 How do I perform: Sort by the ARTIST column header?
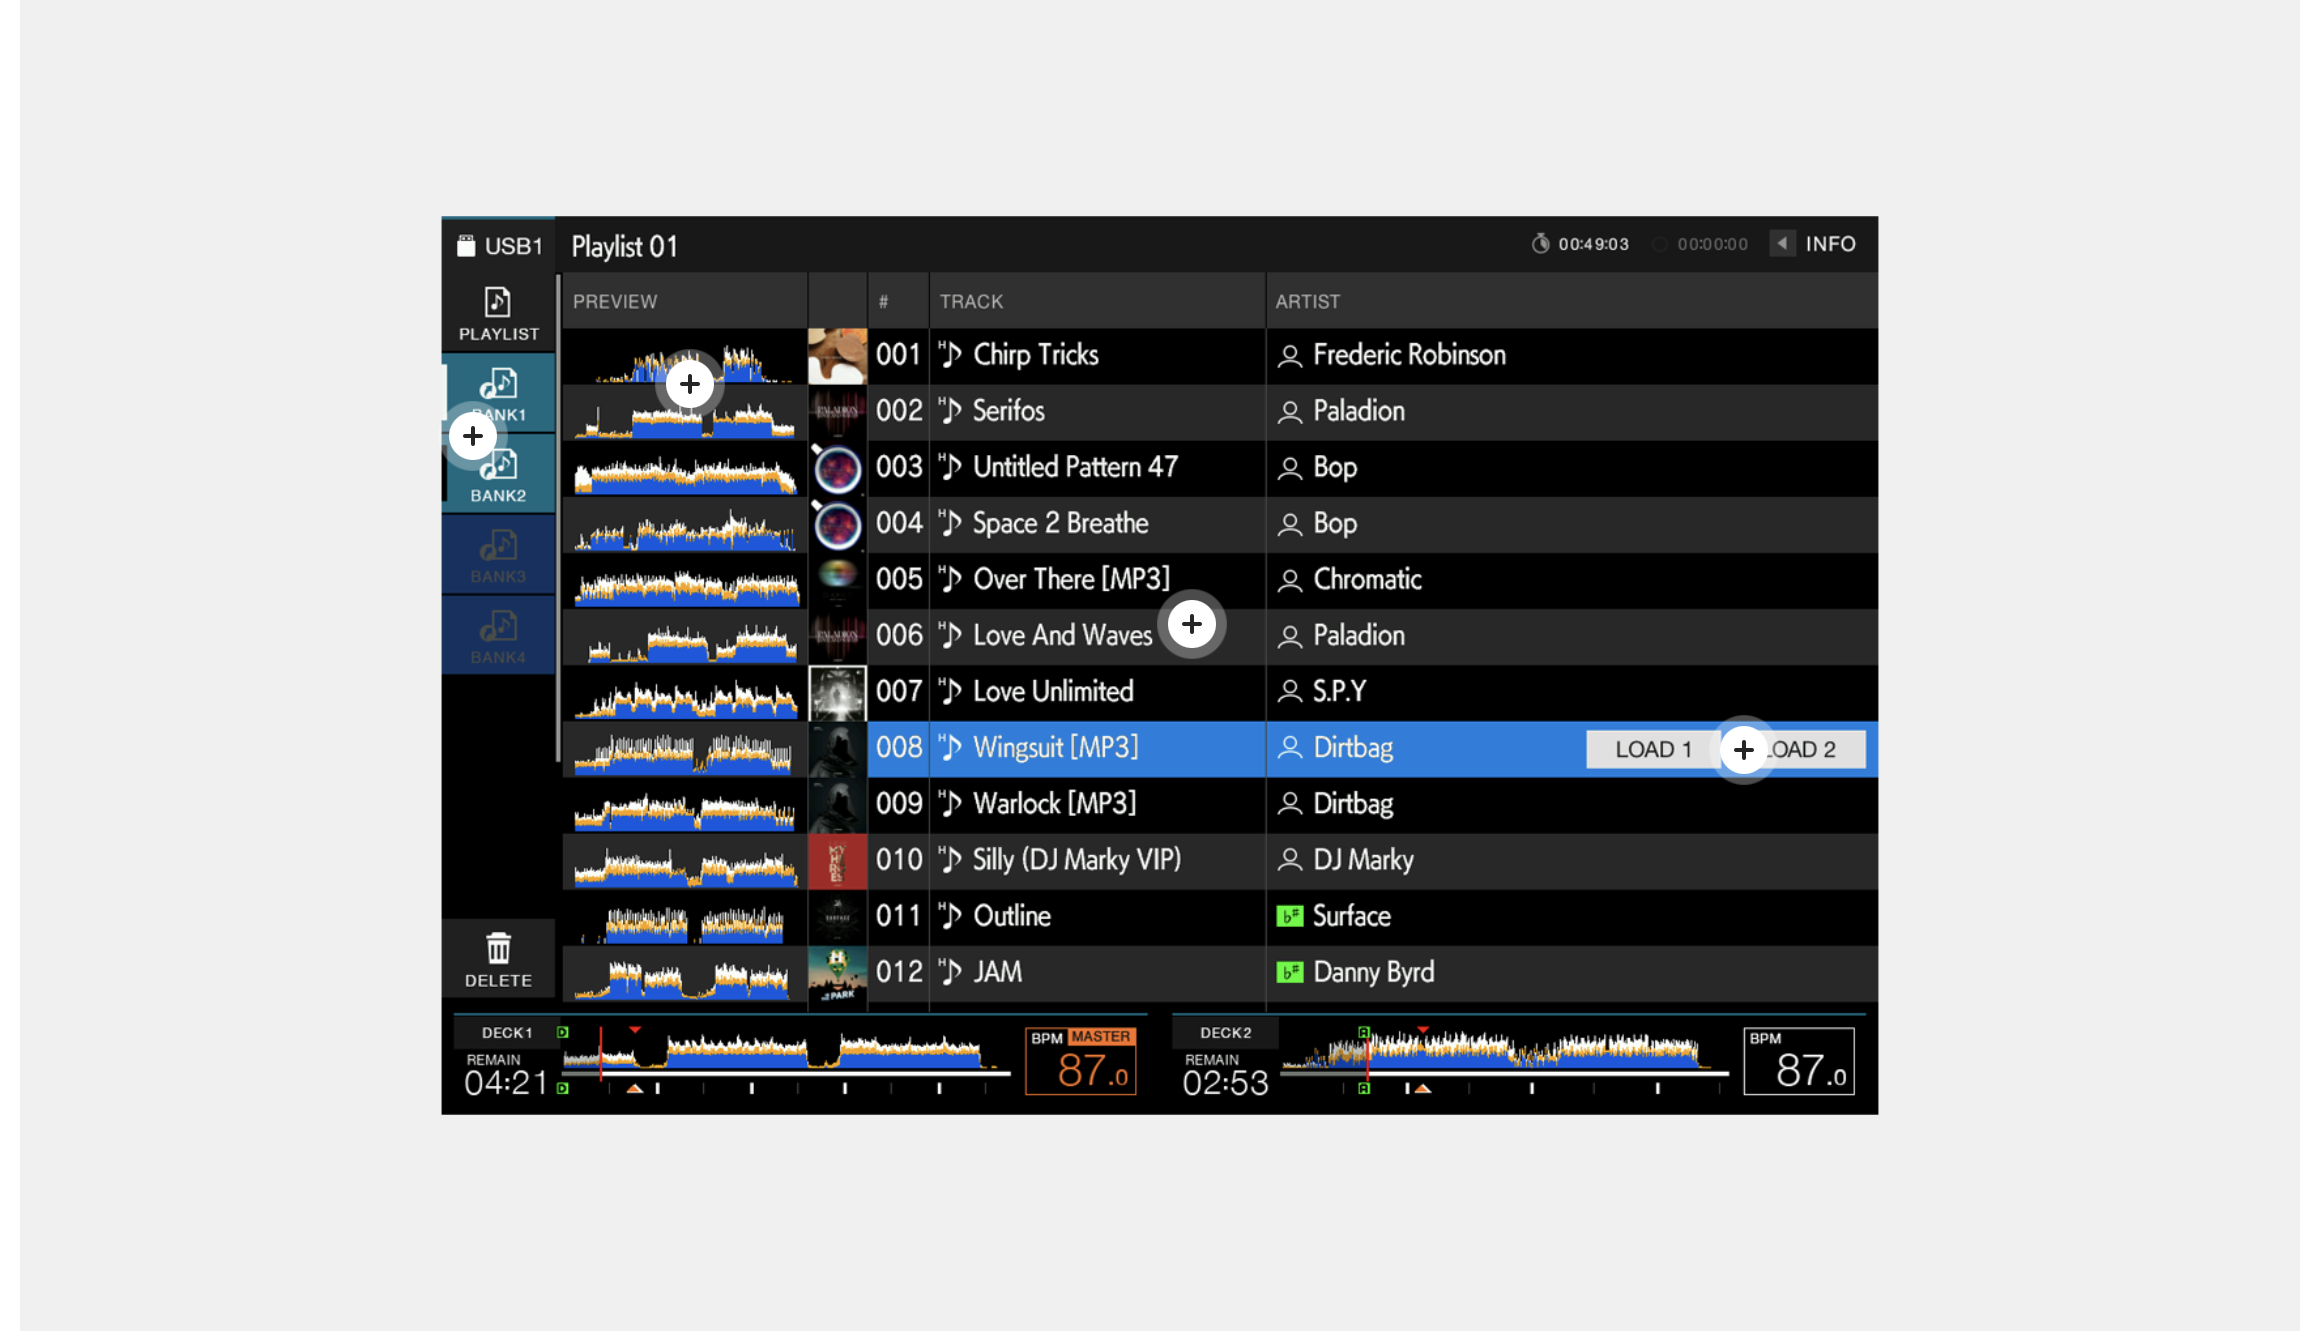tap(1572, 302)
